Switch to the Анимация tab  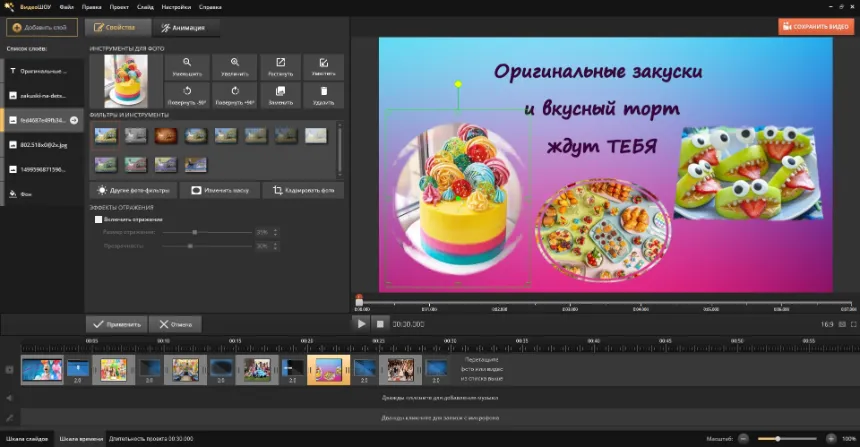tap(182, 28)
